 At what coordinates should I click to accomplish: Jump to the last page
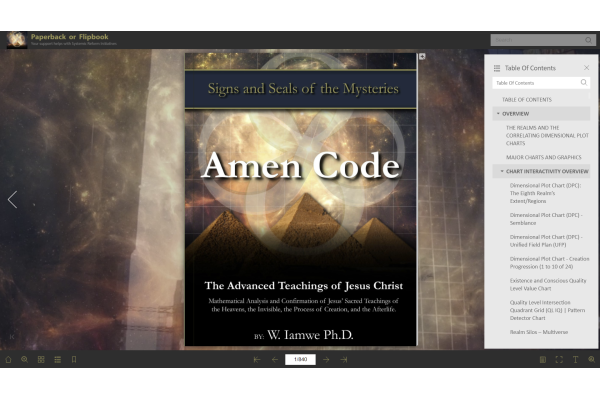click(x=344, y=359)
